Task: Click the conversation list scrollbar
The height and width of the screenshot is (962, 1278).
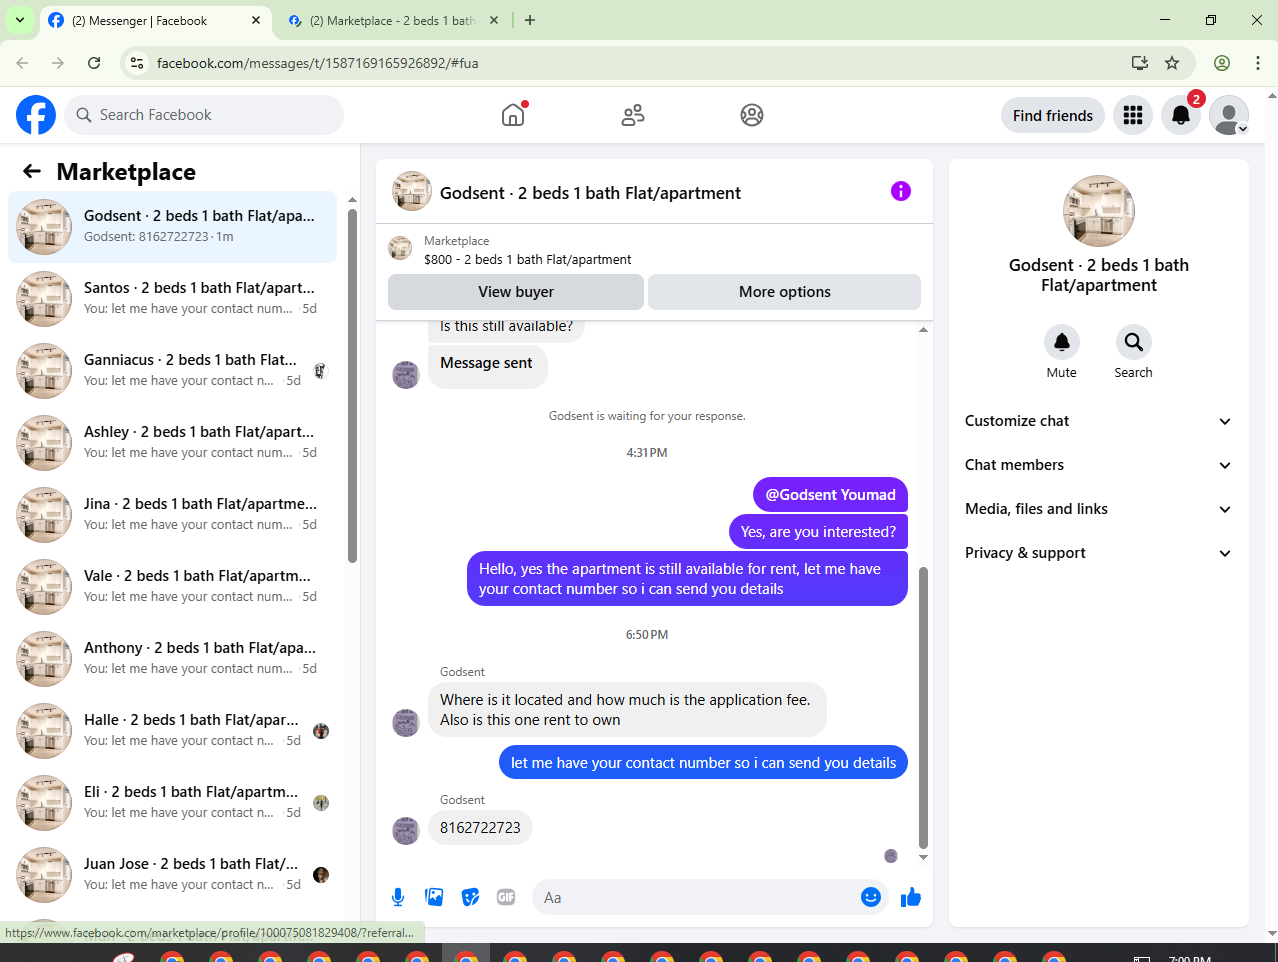Action: pyautogui.click(x=352, y=385)
